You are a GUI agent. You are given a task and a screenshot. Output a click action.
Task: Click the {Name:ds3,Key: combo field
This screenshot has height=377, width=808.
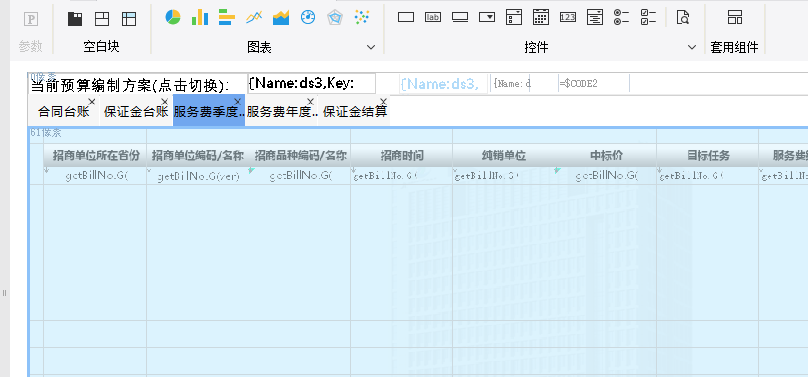(x=312, y=83)
